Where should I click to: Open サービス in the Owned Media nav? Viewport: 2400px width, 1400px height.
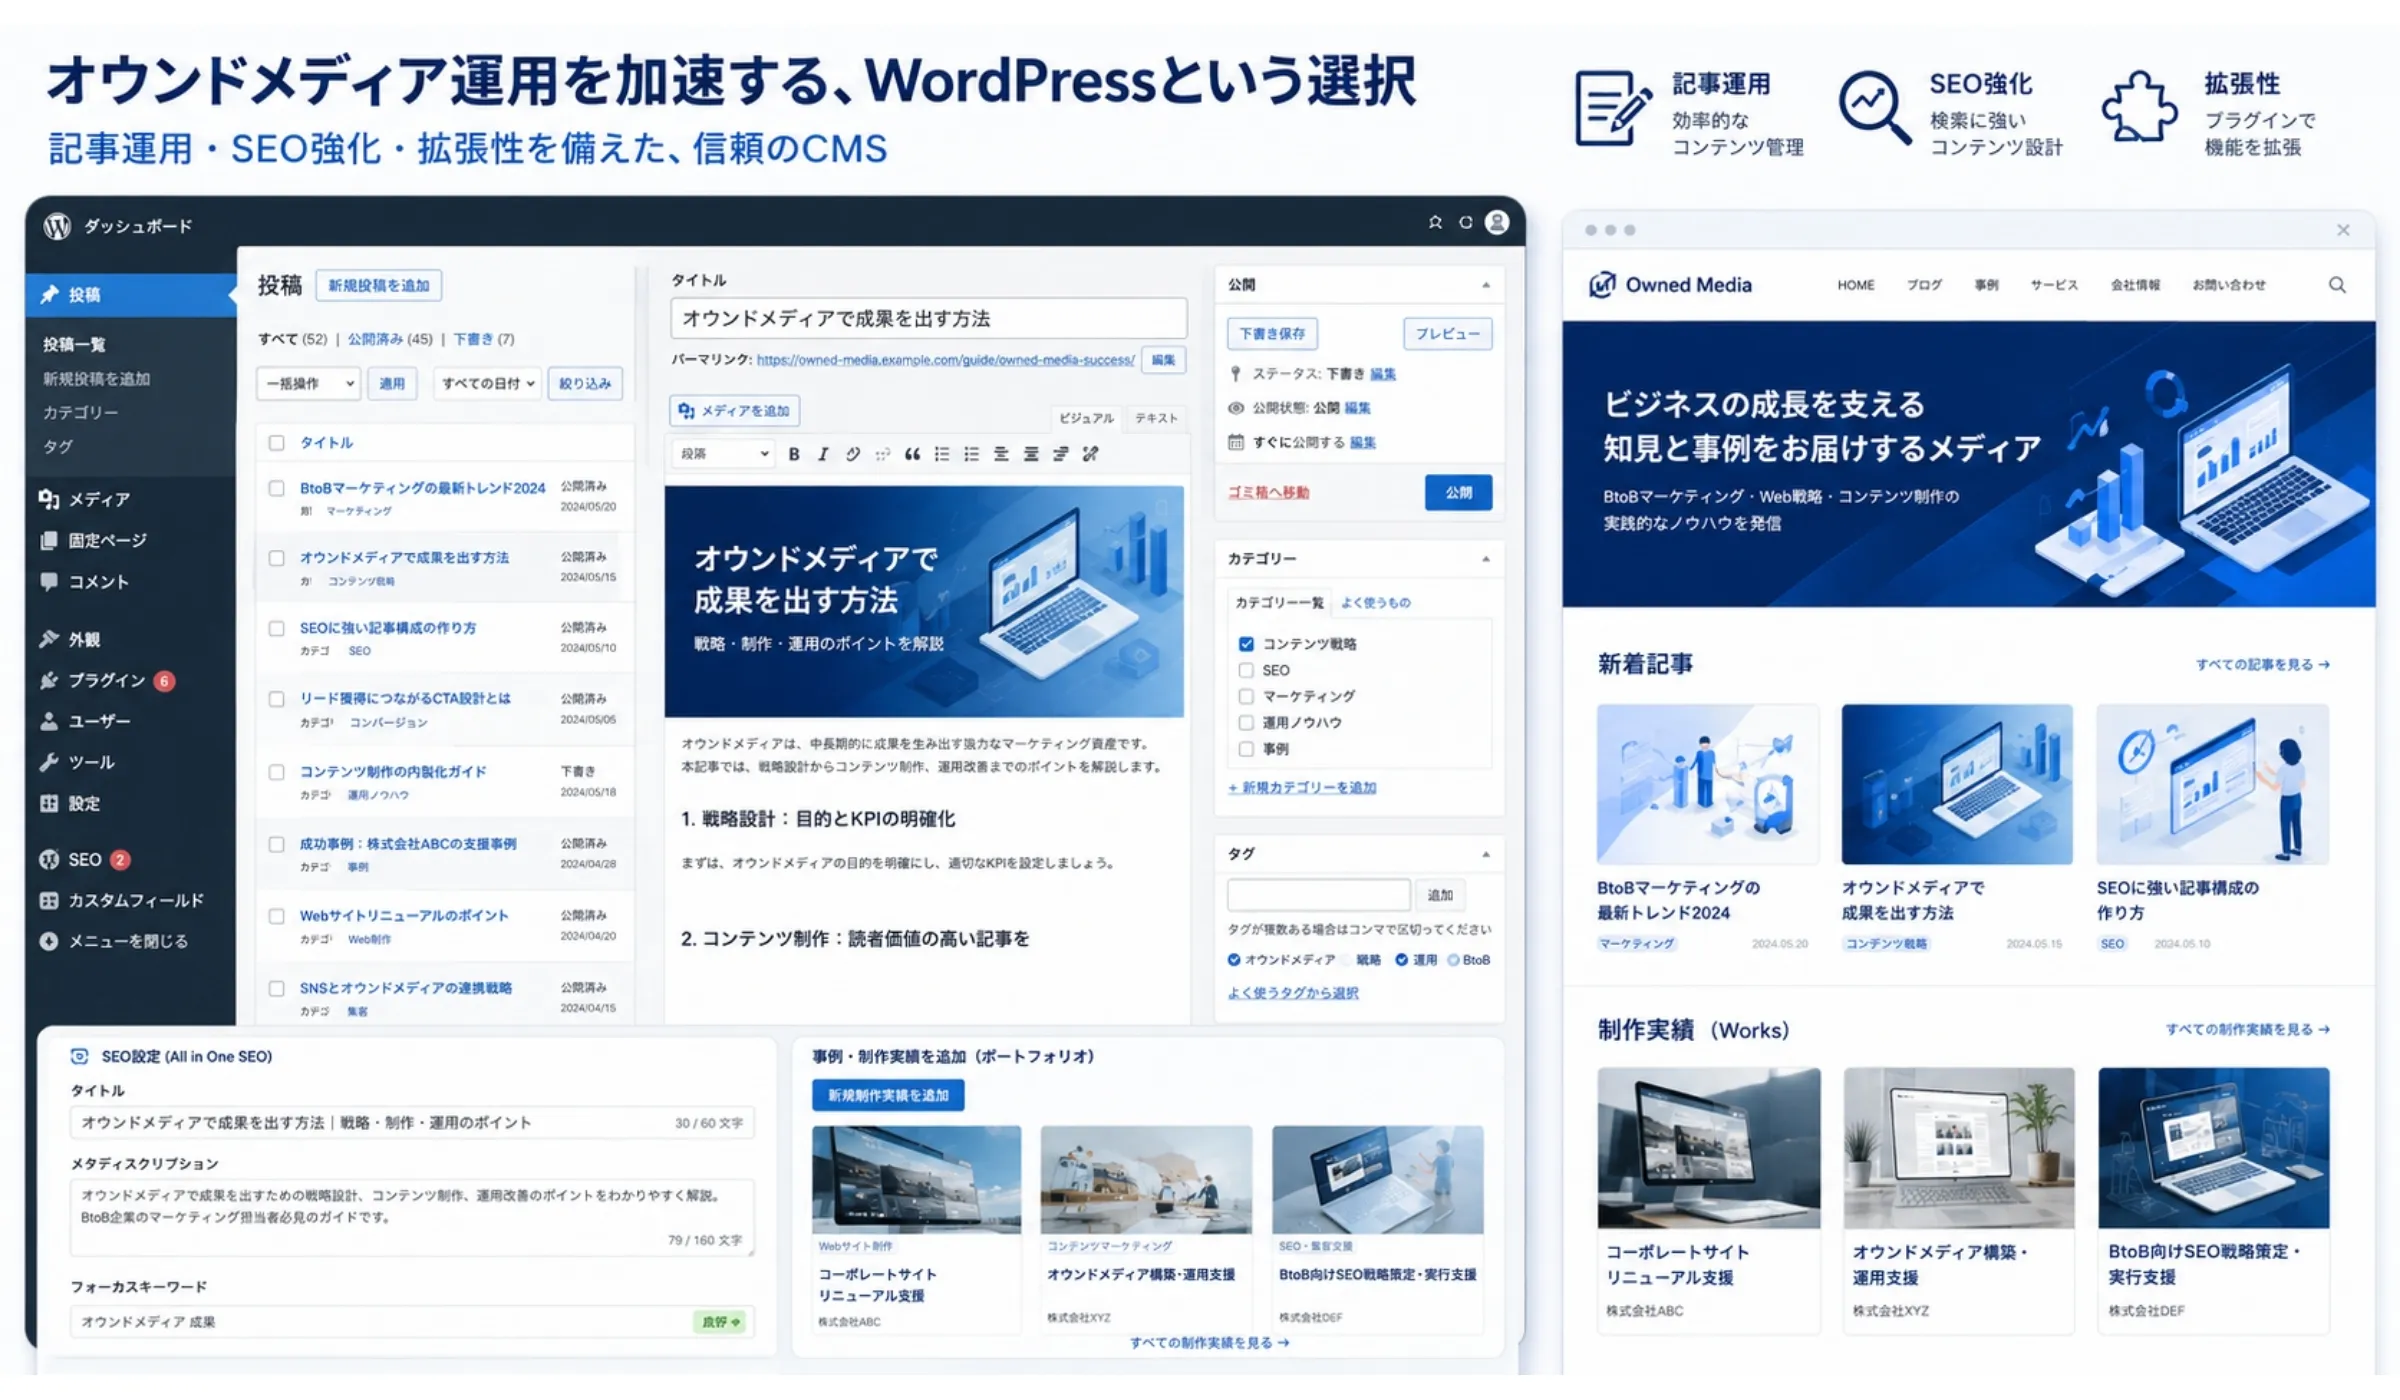click(2054, 285)
